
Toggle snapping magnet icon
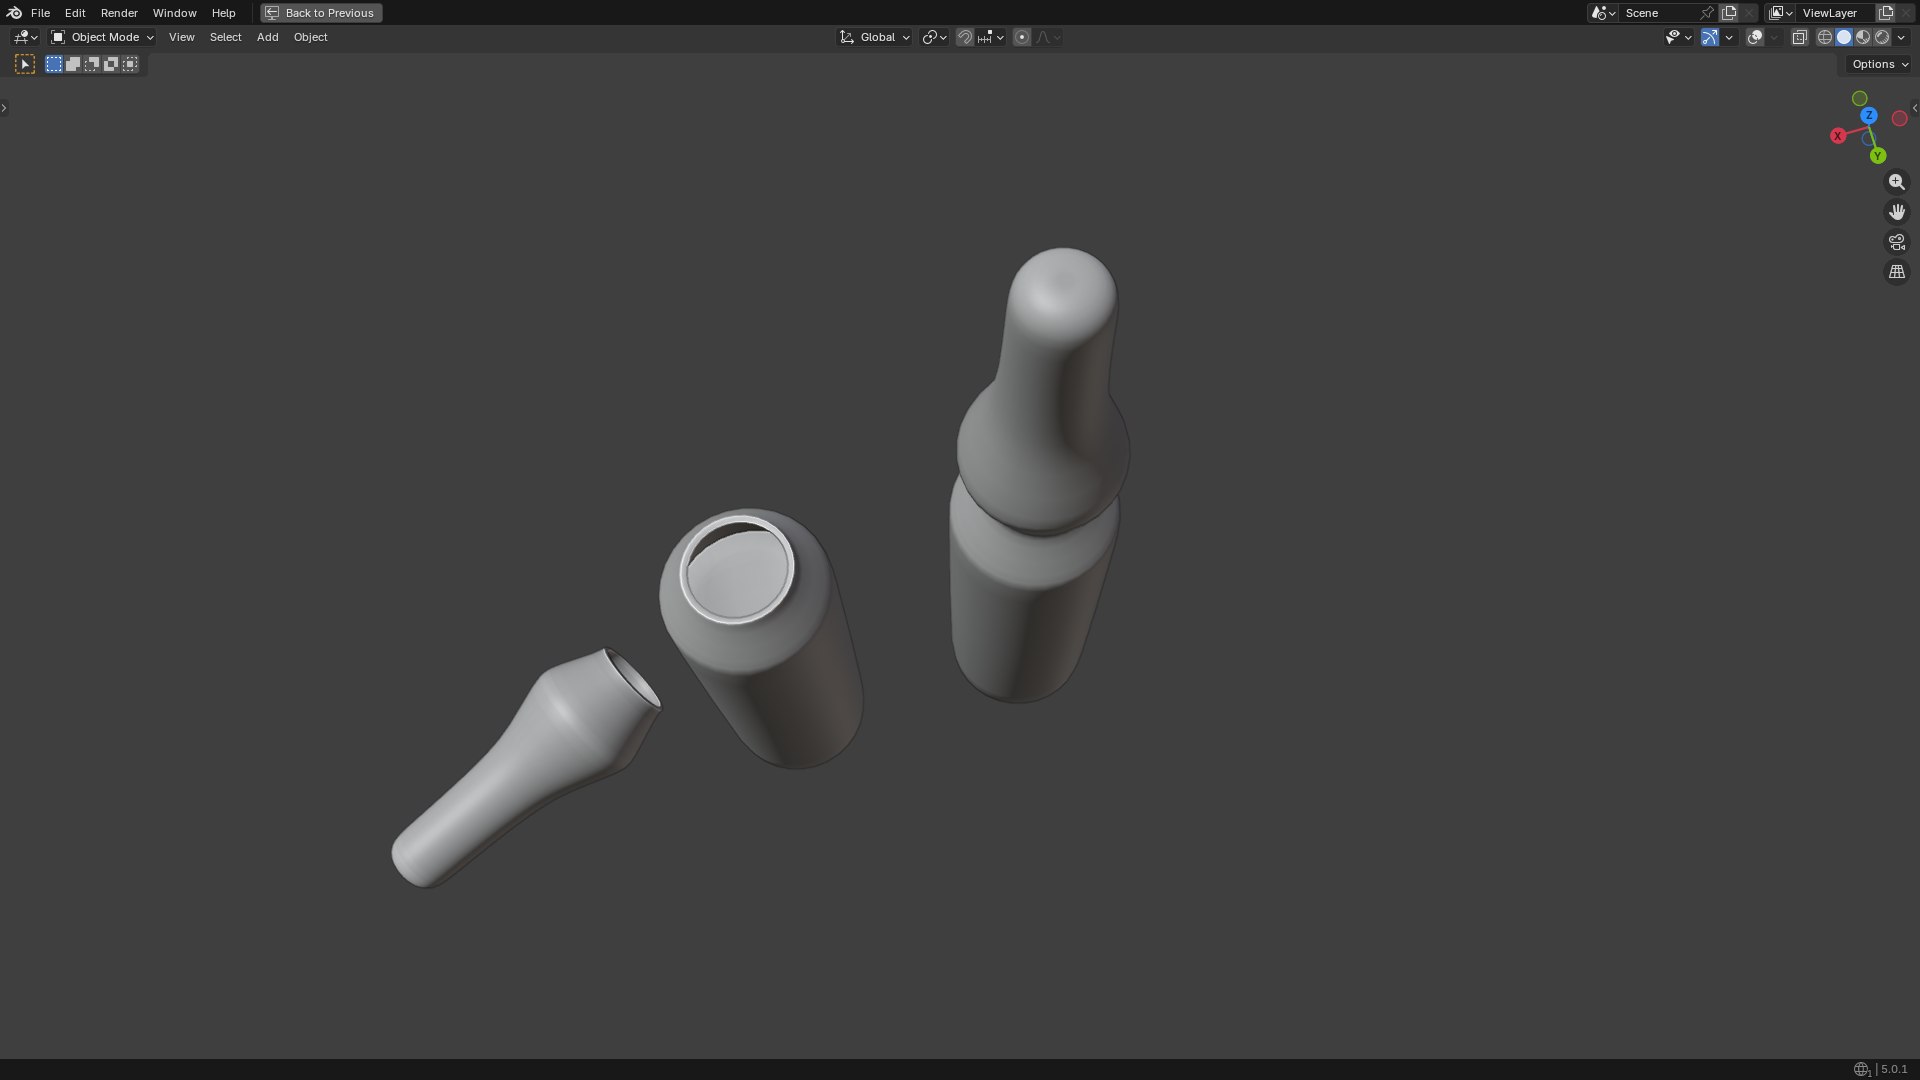tap(965, 37)
